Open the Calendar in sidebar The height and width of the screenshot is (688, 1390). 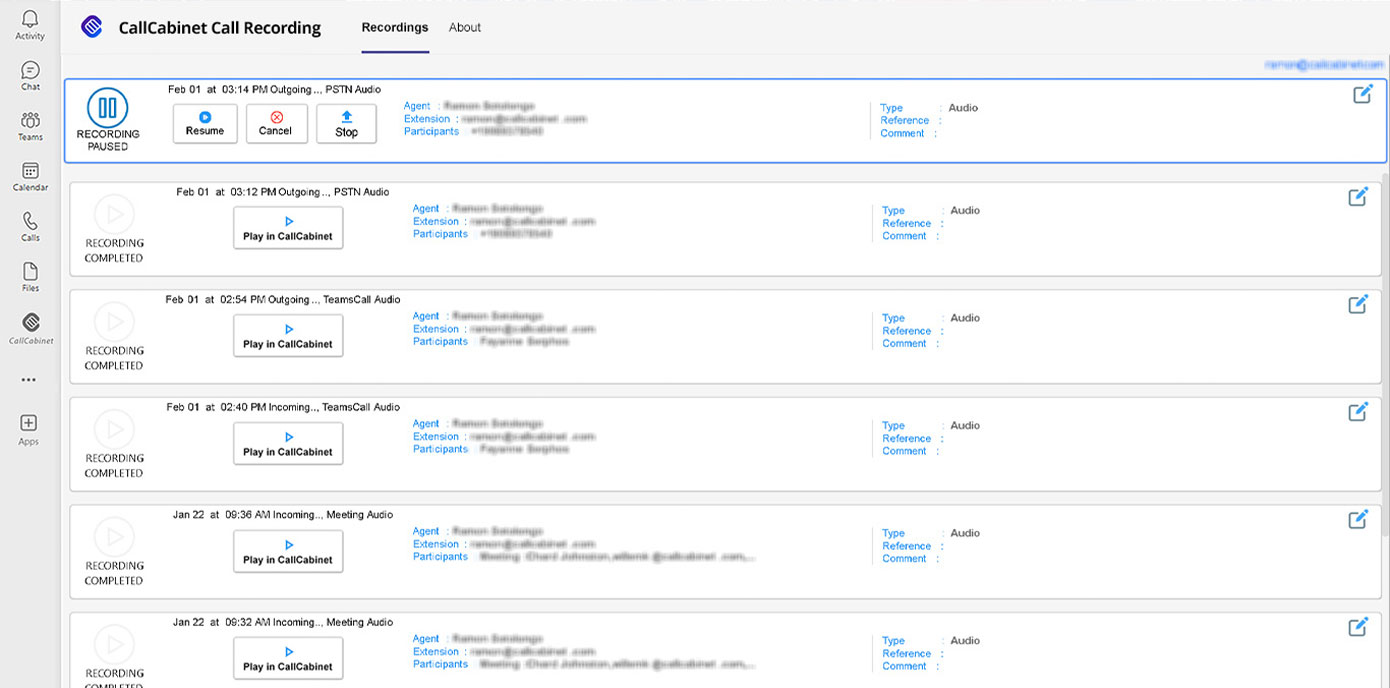click(30, 177)
